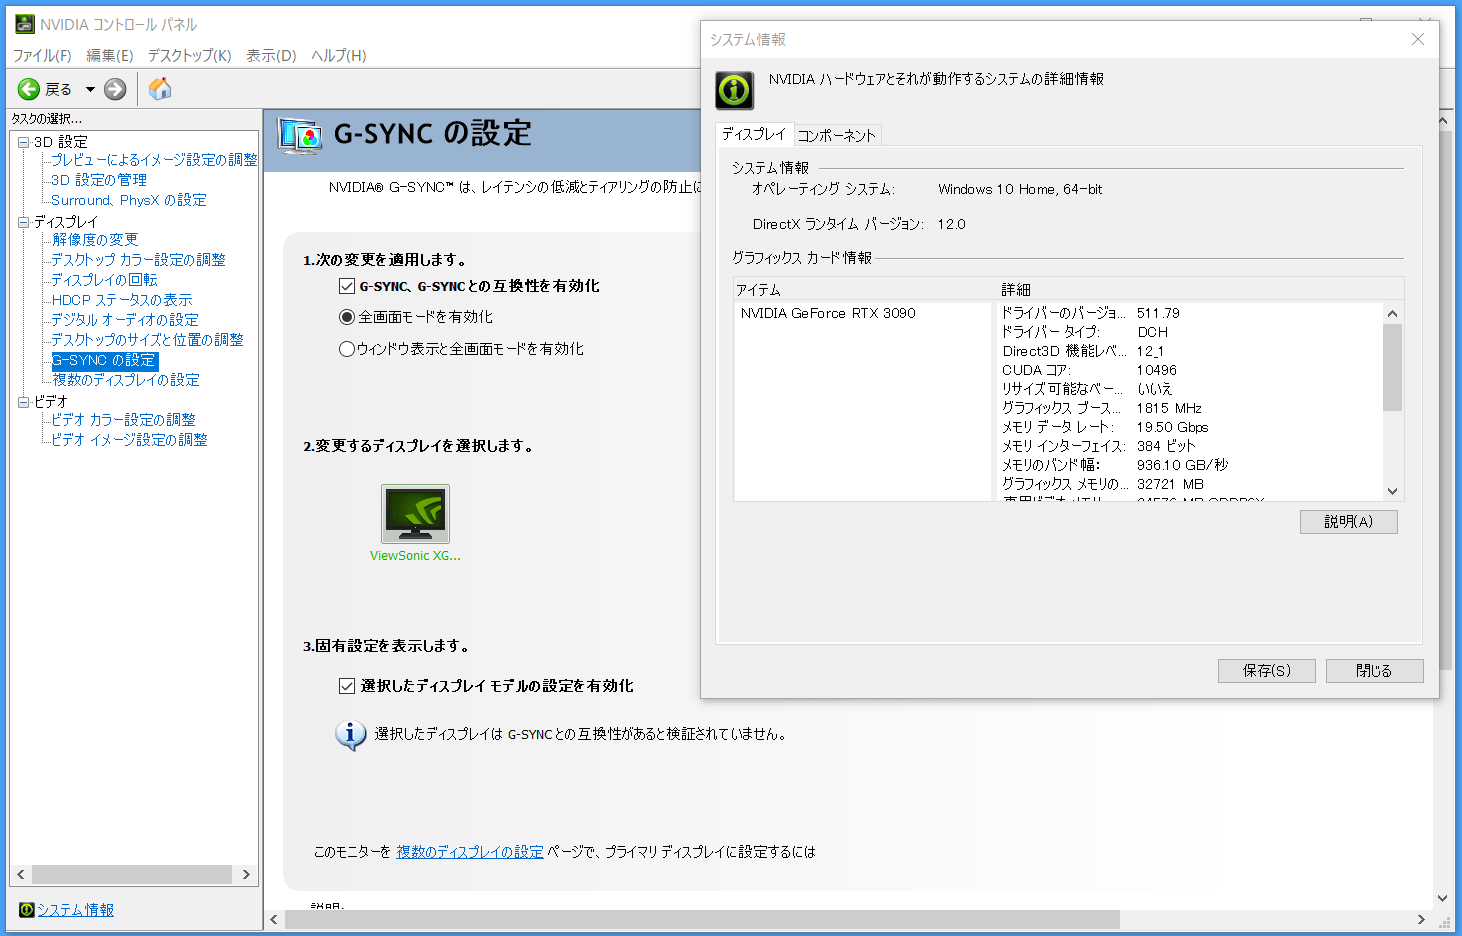Click details list scroll up arrow
The image size is (1462, 936).
pos(1392,314)
